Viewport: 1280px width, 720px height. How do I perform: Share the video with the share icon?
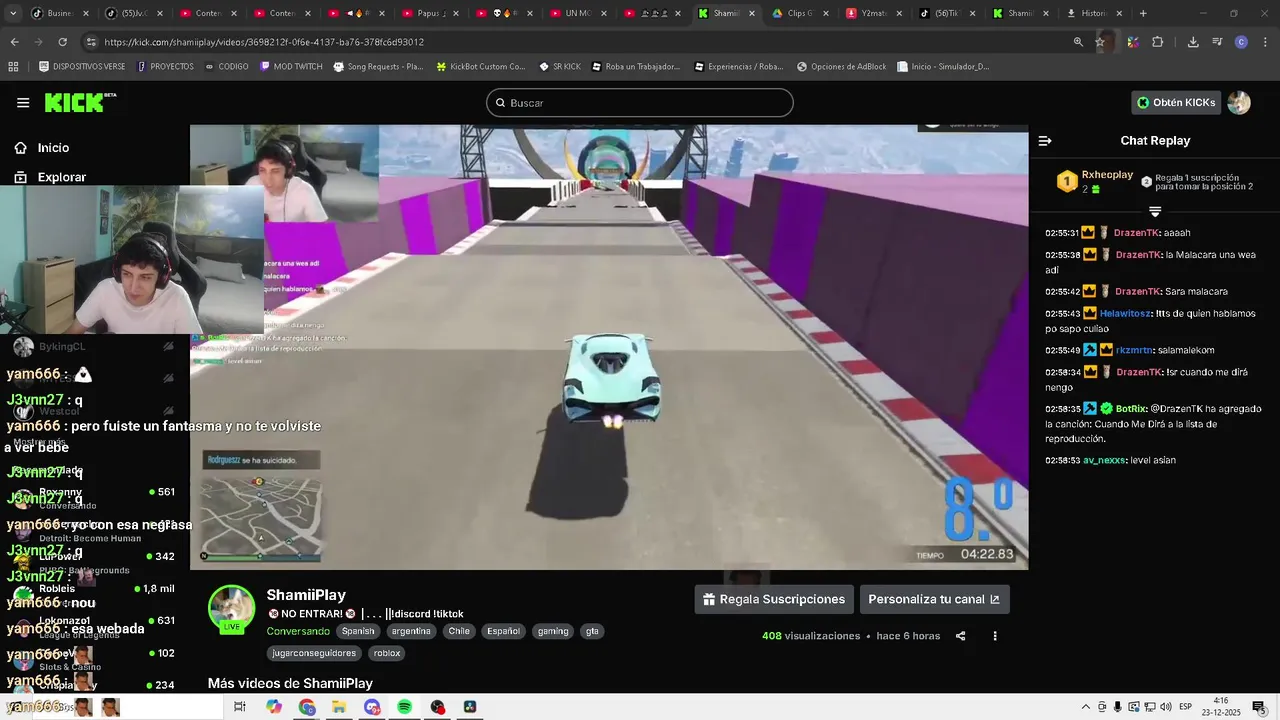pyautogui.click(x=960, y=636)
